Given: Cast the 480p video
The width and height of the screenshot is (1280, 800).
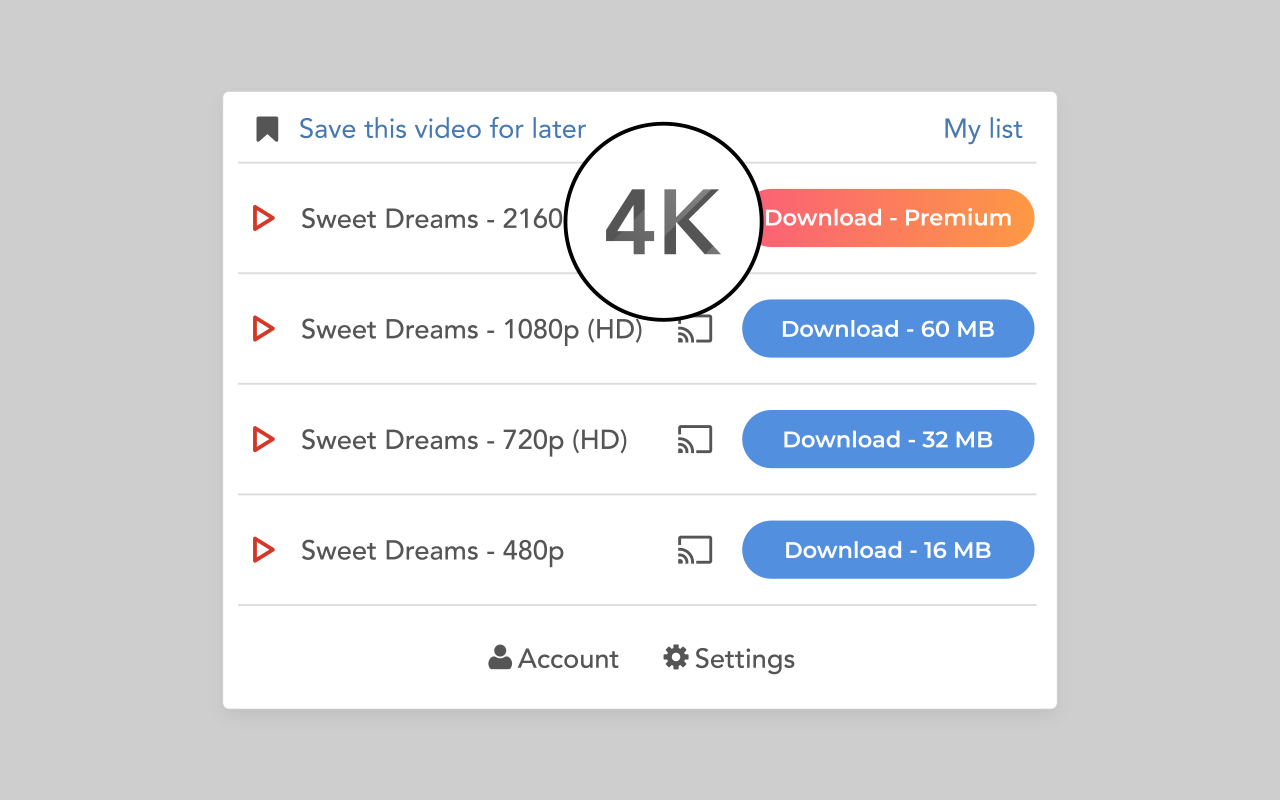Looking at the screenshot, I should pyautogui.click(x=695, y=550).
